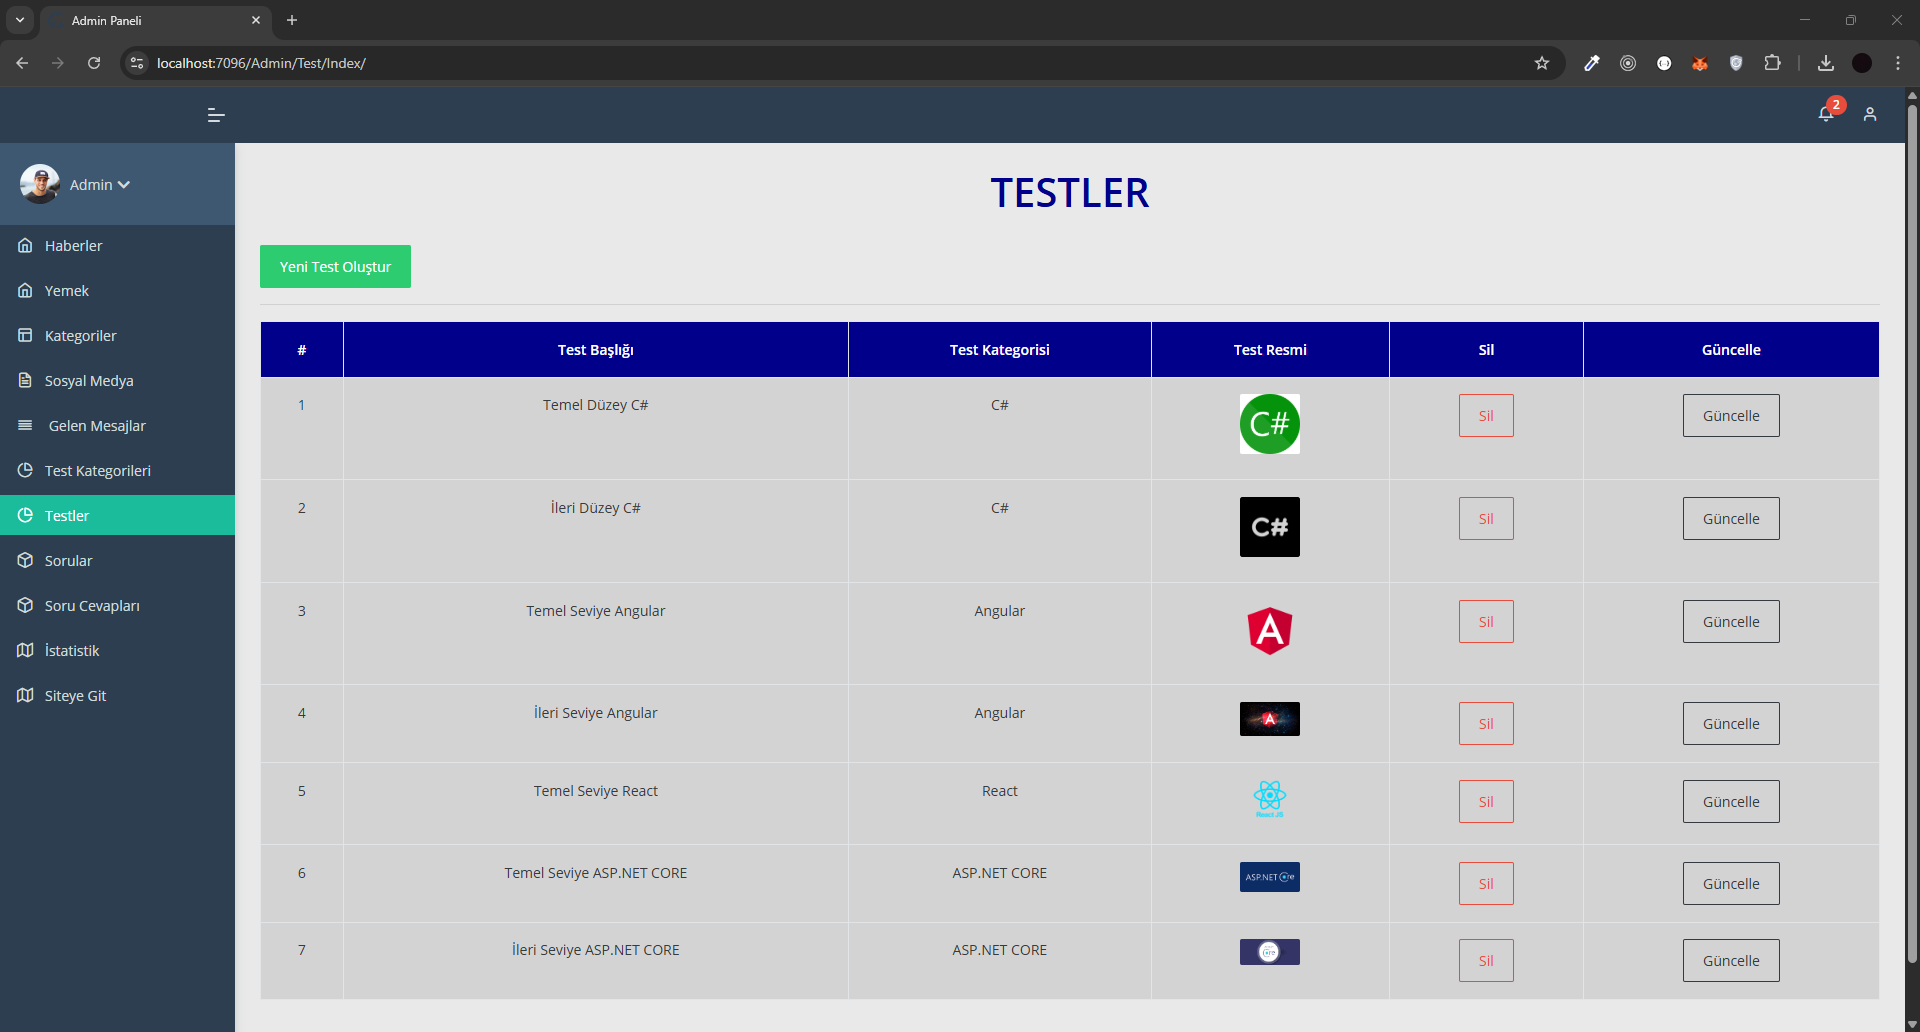Click Güncelle for İleri Seviye ASP.NET CORE
This screenshot has width=1920, height=1032.
pos(1731,960)
